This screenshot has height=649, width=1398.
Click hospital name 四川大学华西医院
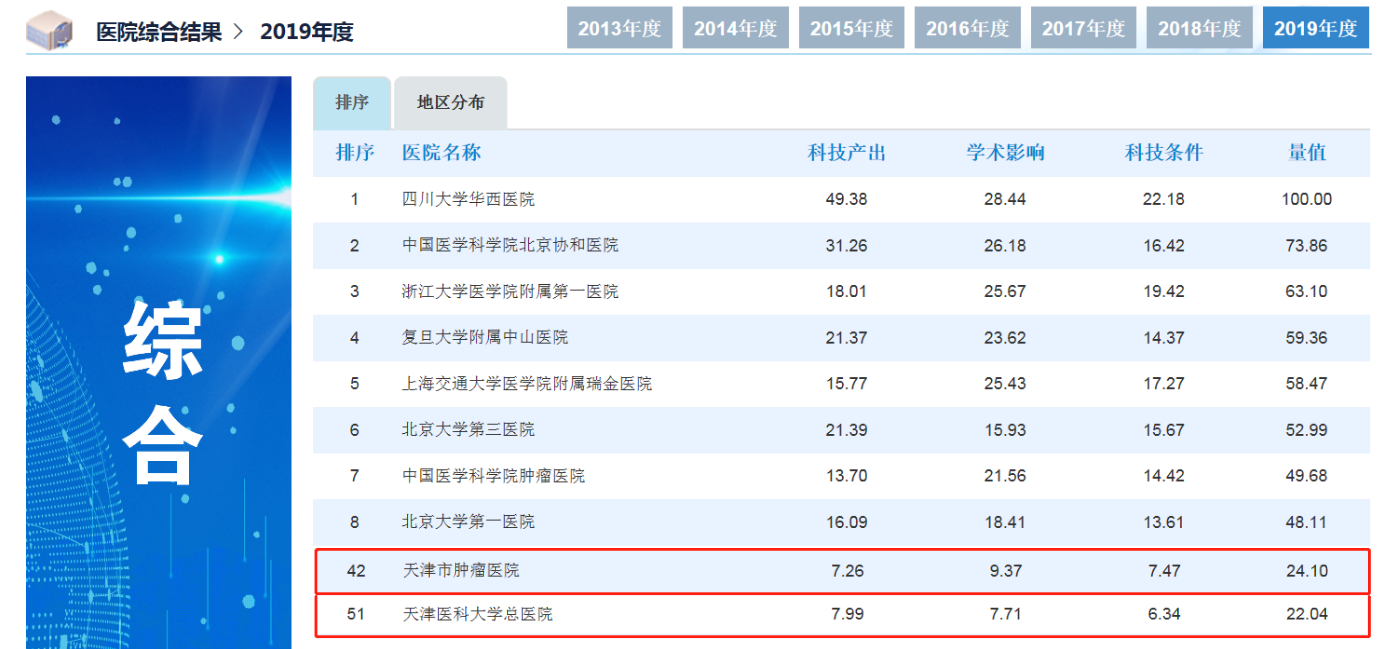tap(468, 199)
